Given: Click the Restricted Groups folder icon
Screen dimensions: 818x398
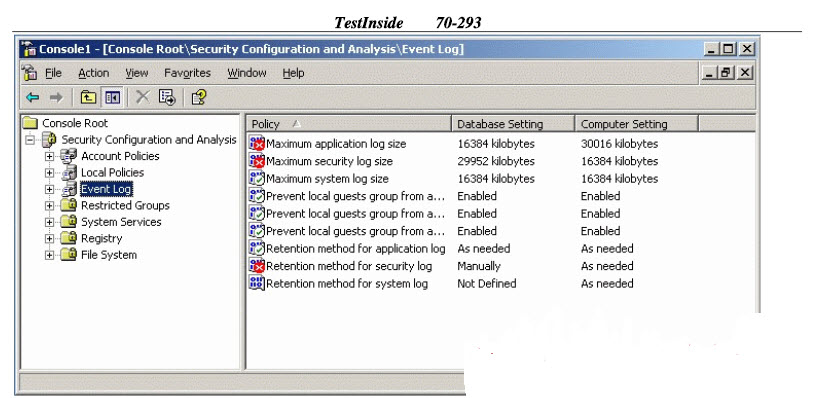Looking at the screenshot, I should 68,205.
